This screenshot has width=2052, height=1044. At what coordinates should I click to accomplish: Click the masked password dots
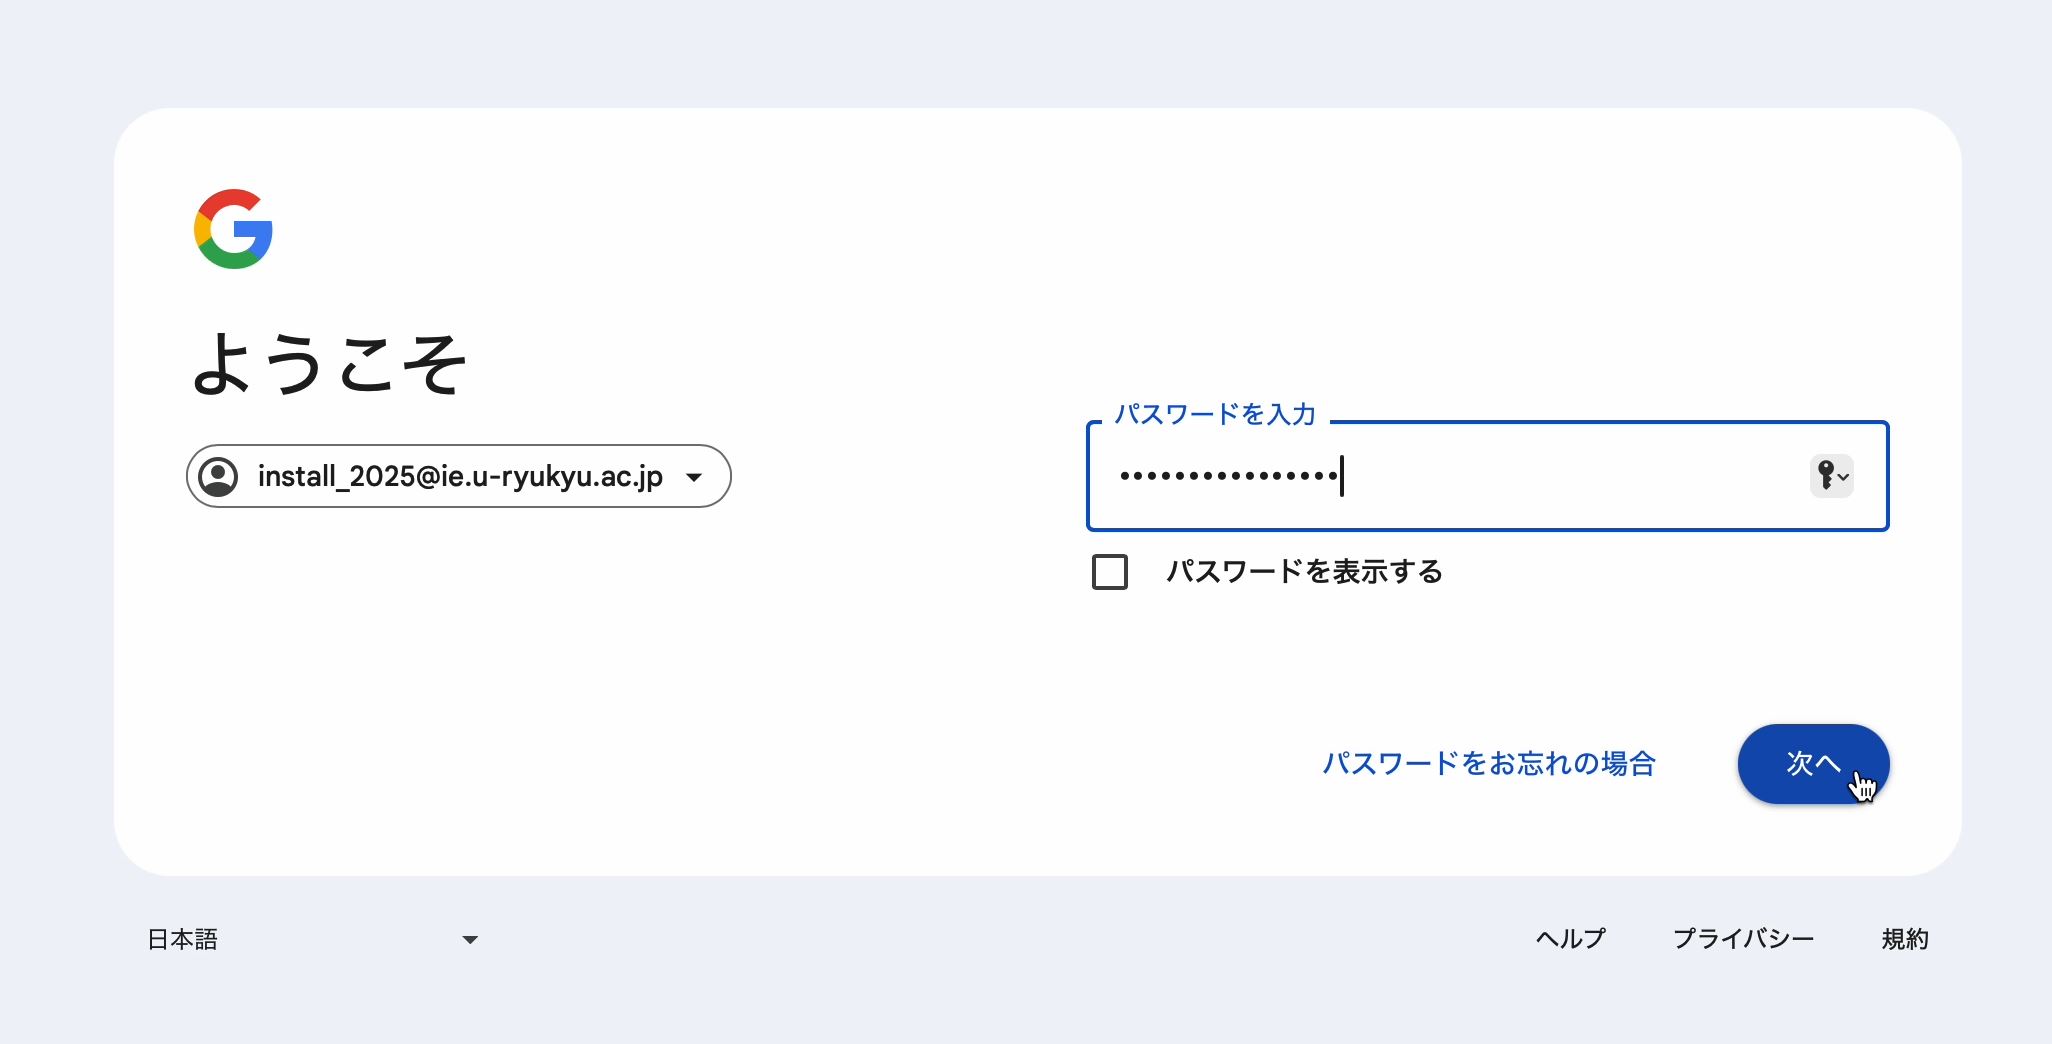[1229, 476]
